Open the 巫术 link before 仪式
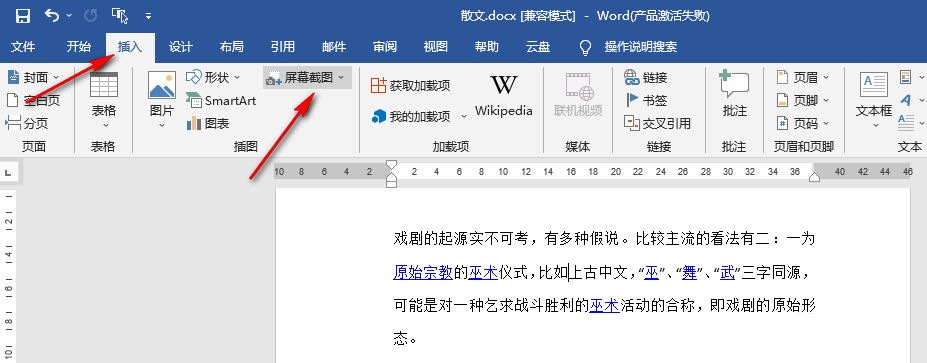 (x=484, y=273)
